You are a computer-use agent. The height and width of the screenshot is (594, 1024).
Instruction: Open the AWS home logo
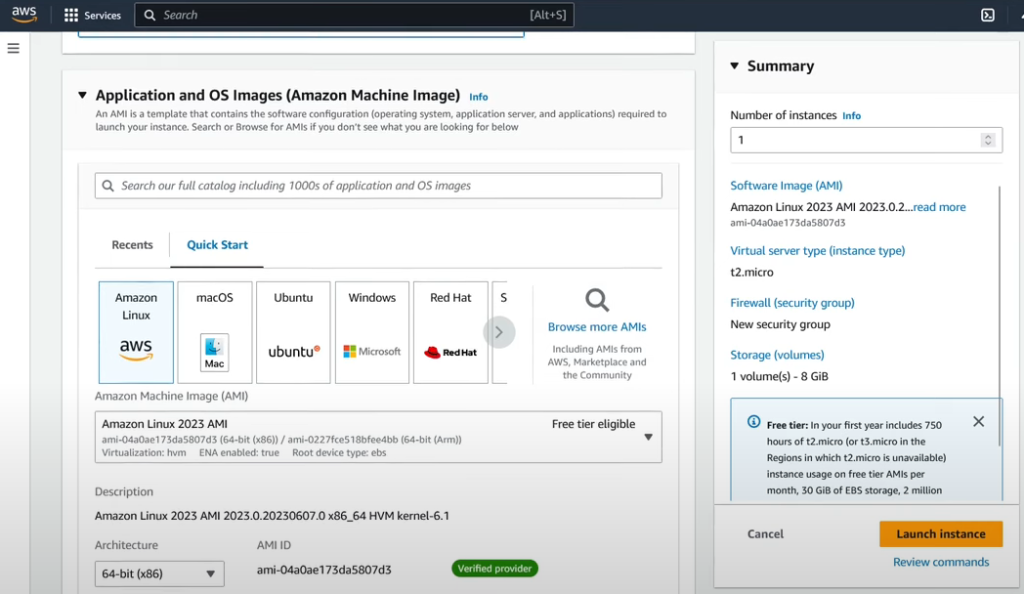(24, 14)
